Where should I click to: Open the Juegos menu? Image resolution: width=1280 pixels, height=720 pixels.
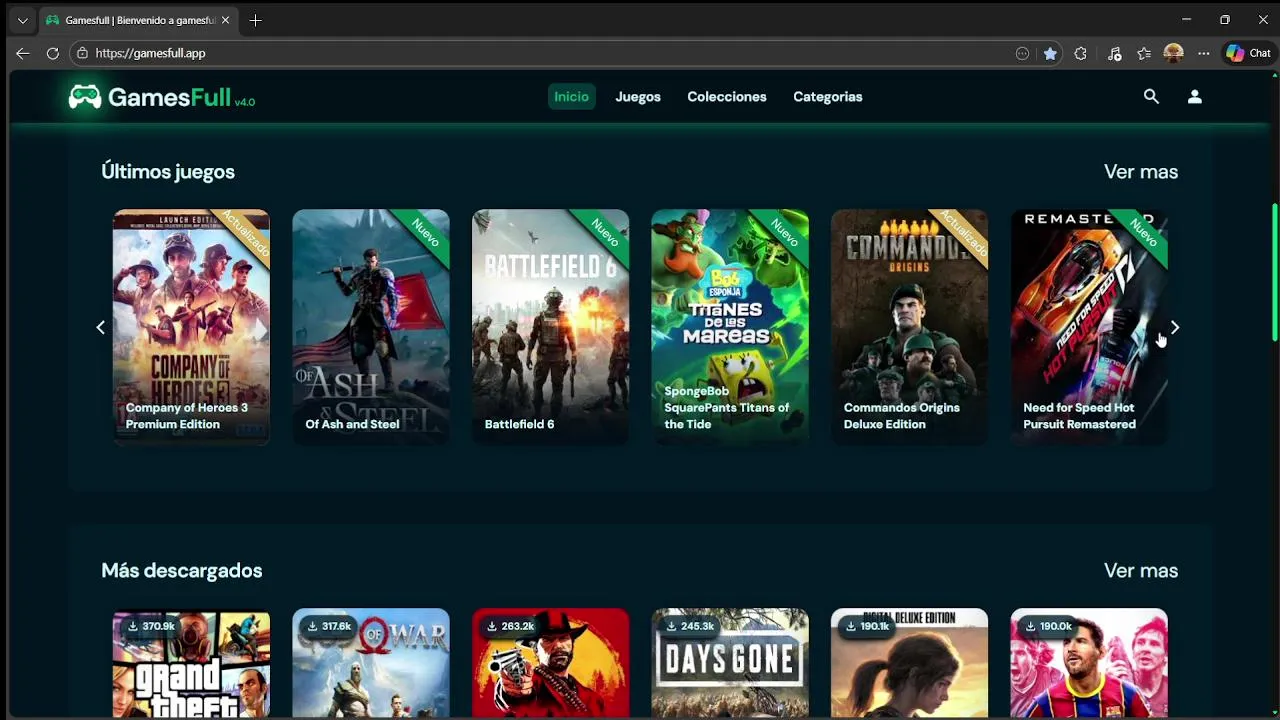tap(638, 97)
